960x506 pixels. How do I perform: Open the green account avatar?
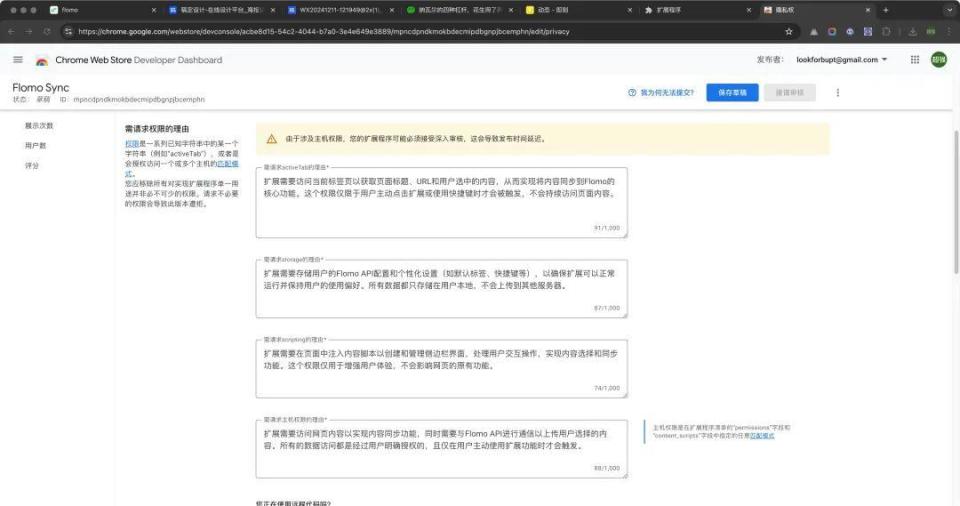point(939,59)
